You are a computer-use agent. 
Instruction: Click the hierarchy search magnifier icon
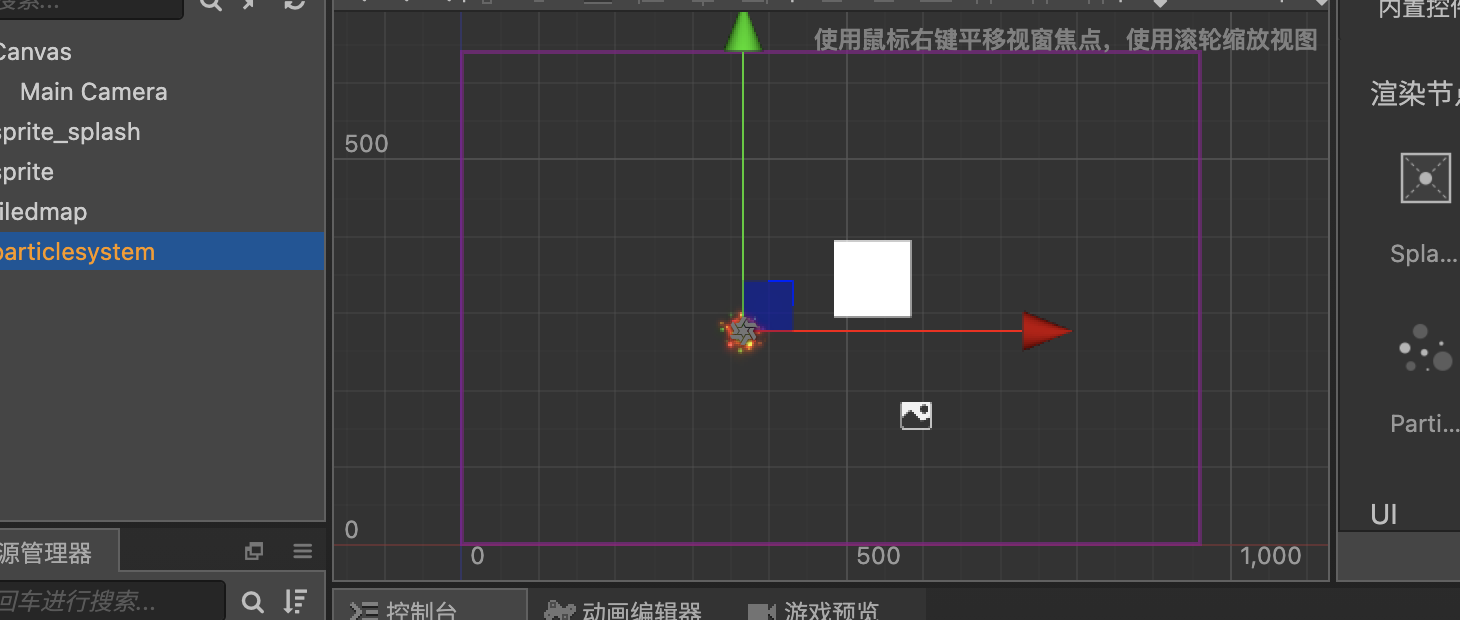210,4
